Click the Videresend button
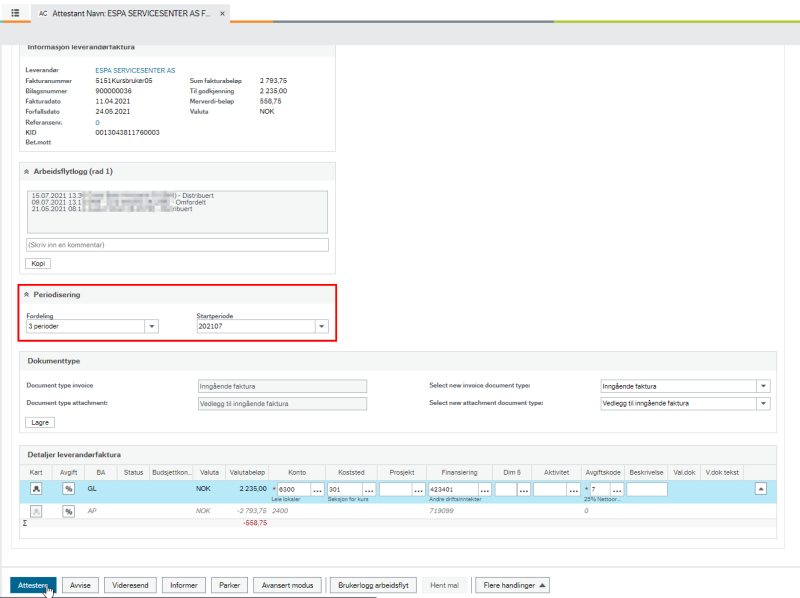 pos(130,585)
